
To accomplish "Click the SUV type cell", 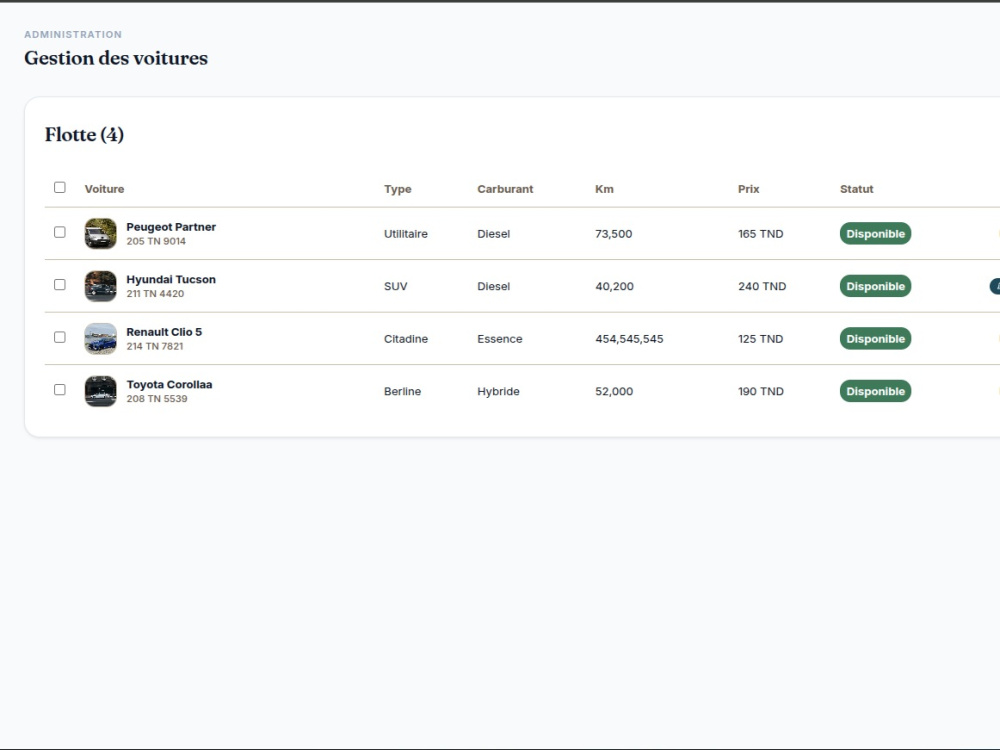I will pyautogui.click(x=395, y=286).
